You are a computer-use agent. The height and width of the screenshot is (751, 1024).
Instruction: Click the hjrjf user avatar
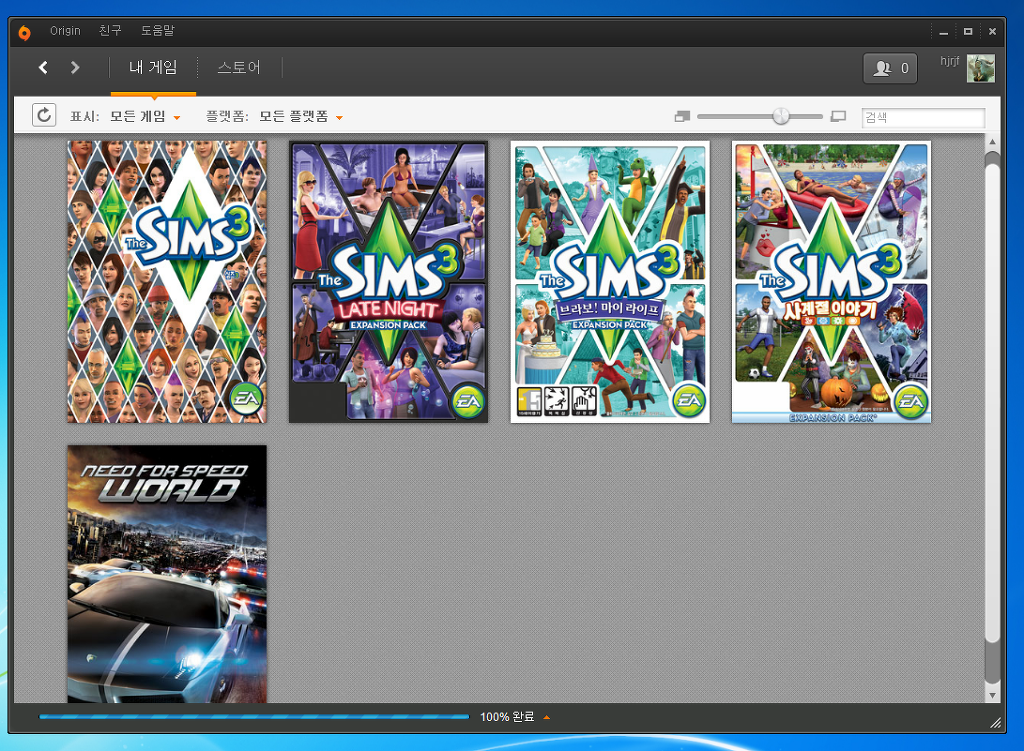980,69
